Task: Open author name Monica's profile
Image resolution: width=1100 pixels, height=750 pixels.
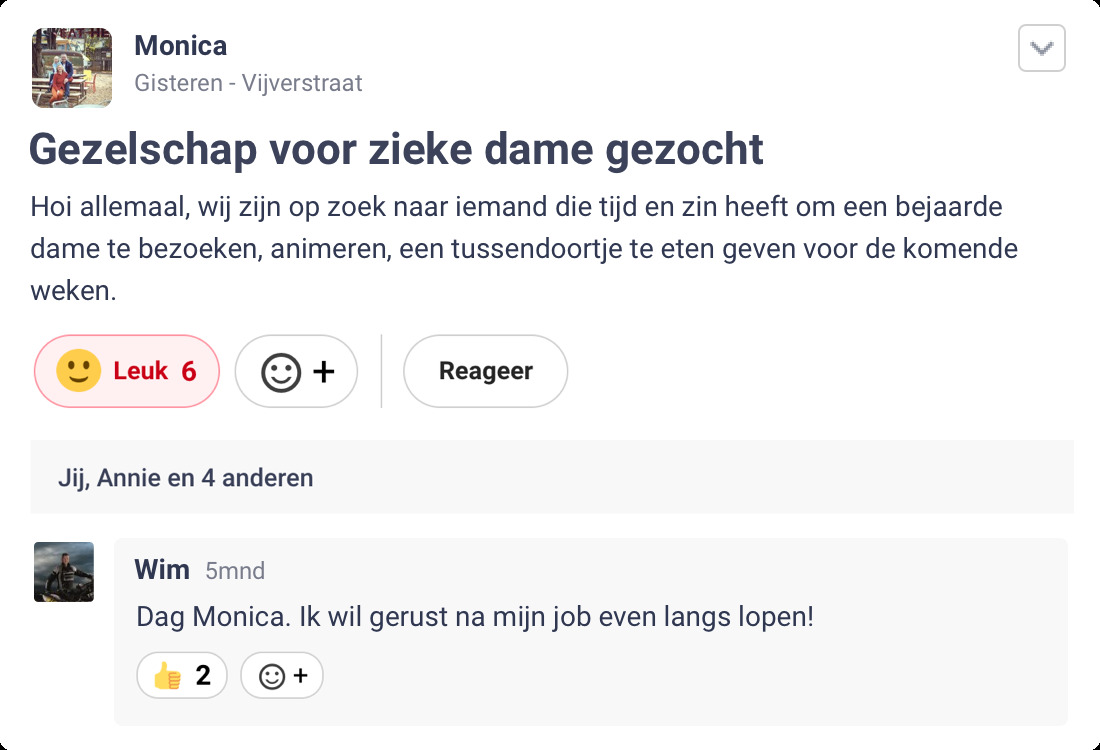Action: point(181,46)
